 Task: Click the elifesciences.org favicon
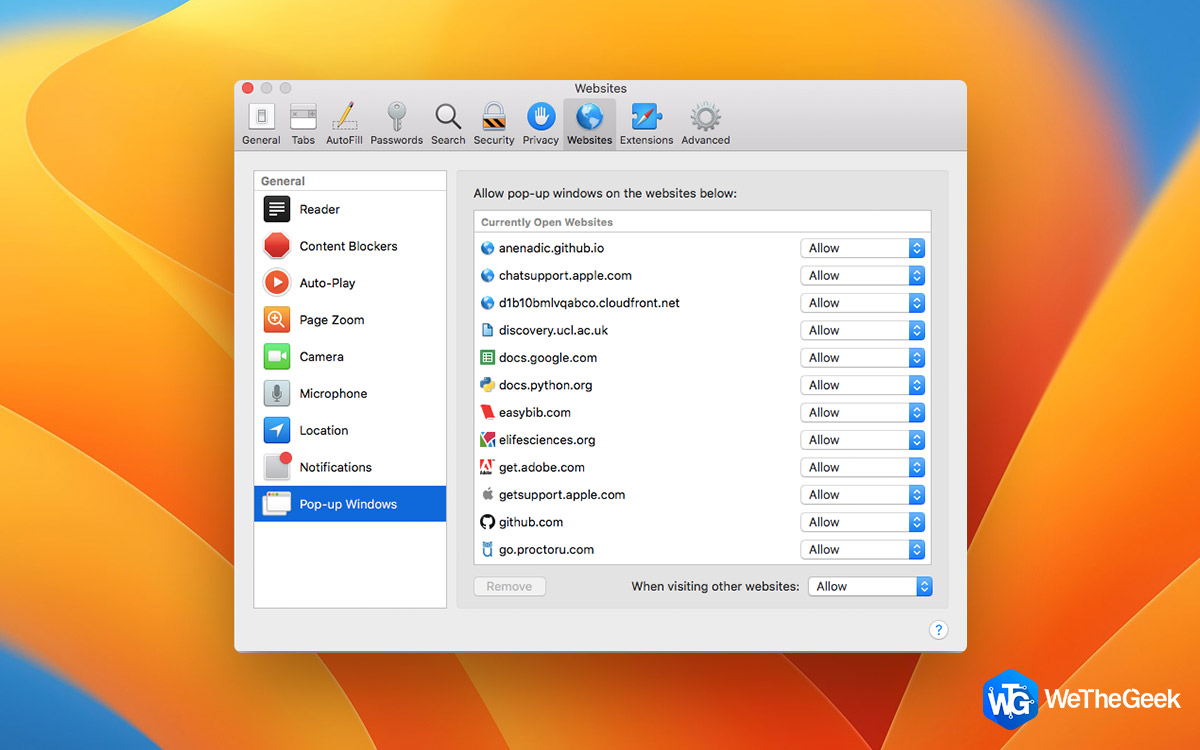(488, 440)
